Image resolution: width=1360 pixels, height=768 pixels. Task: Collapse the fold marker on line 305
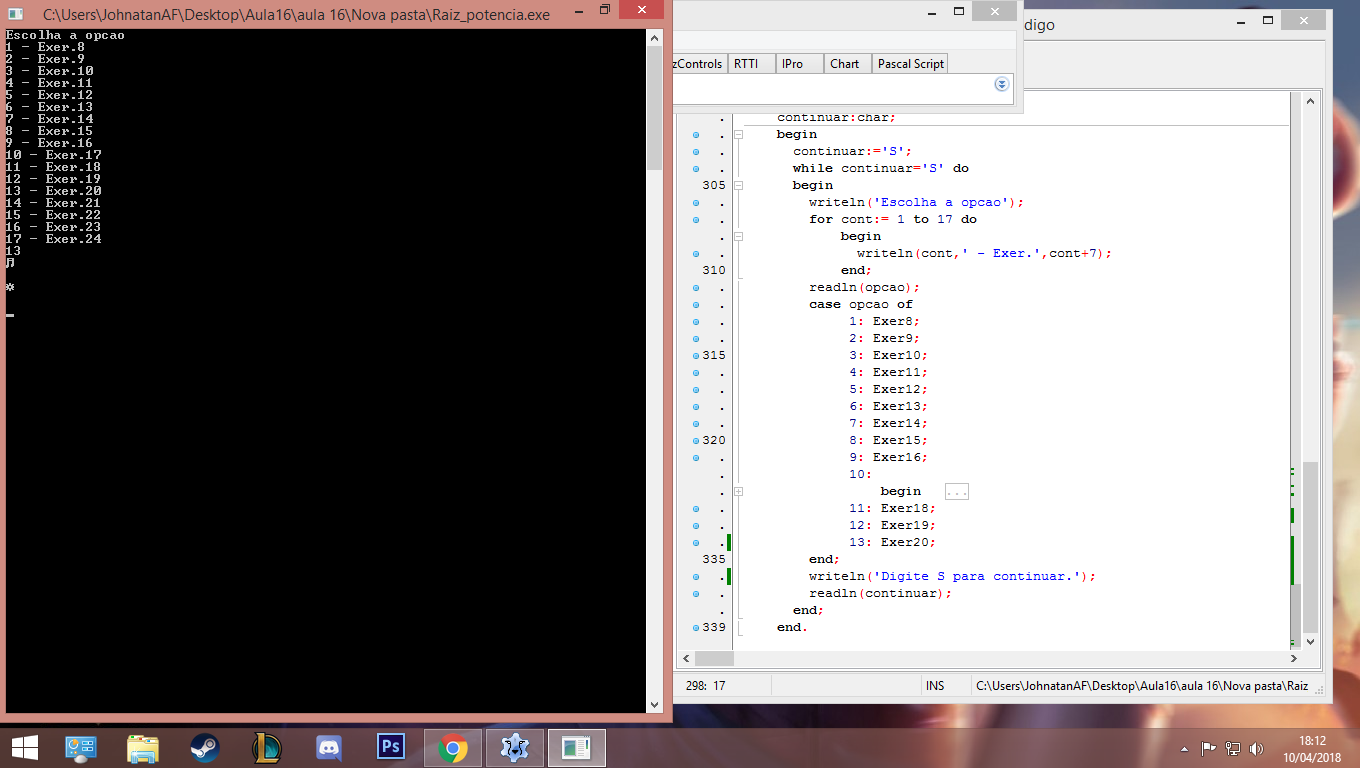pos(739,185)
